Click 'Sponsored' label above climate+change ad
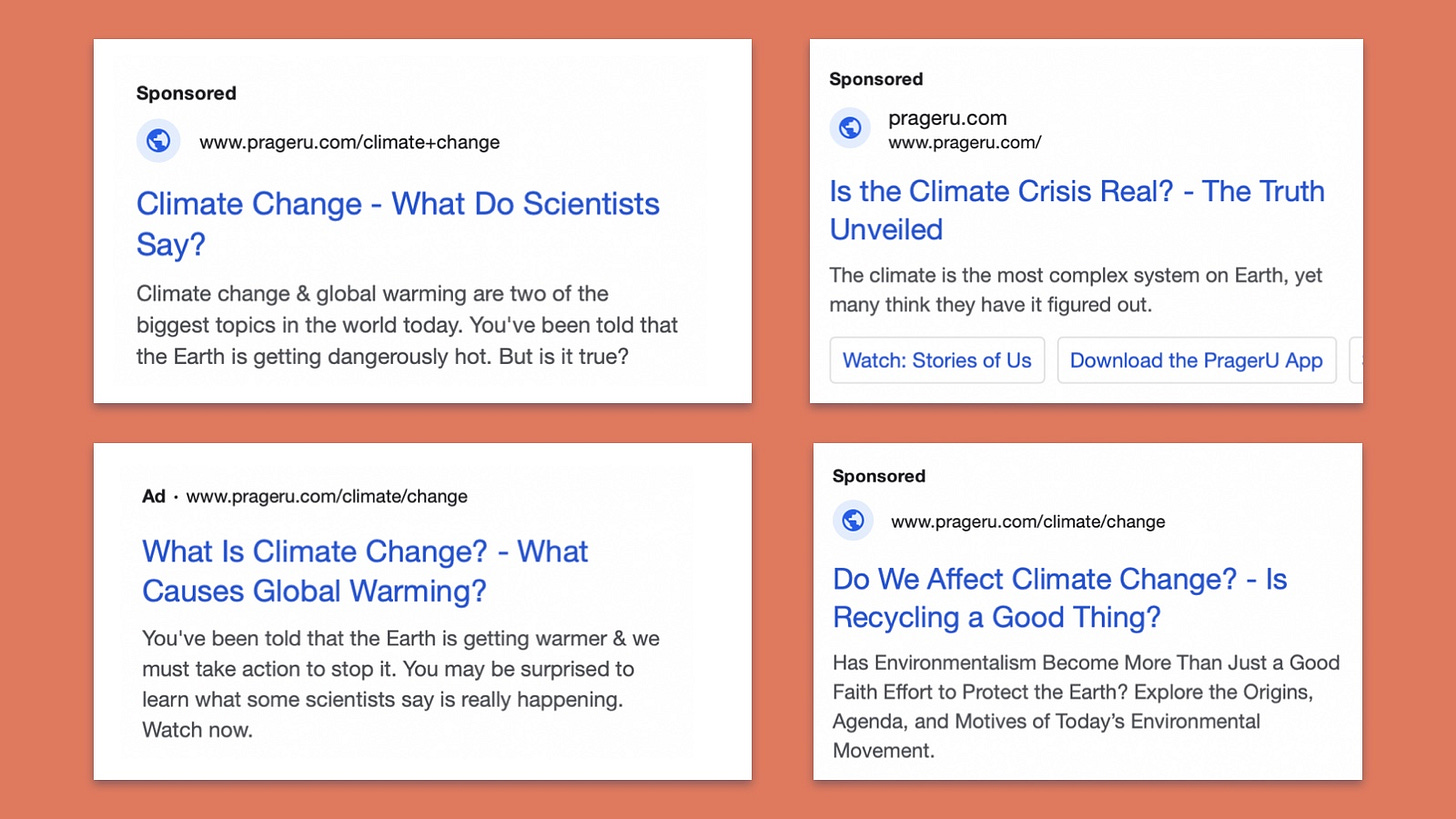Image resolution: width=1456 pixels, height=819 pixels. [x=186, y=93]
